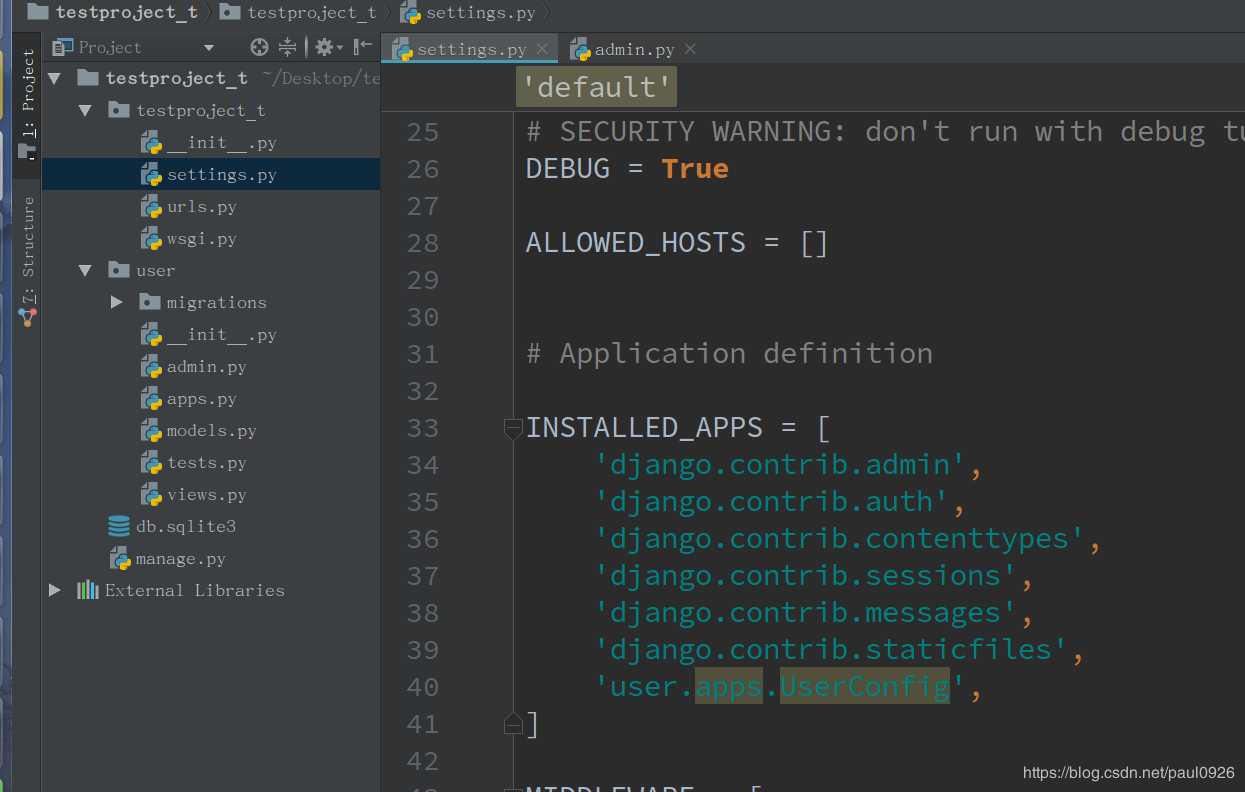Select the user folder row
Image resolution: width=1245 pixels, height=792 pixels.
pos(211,270)
